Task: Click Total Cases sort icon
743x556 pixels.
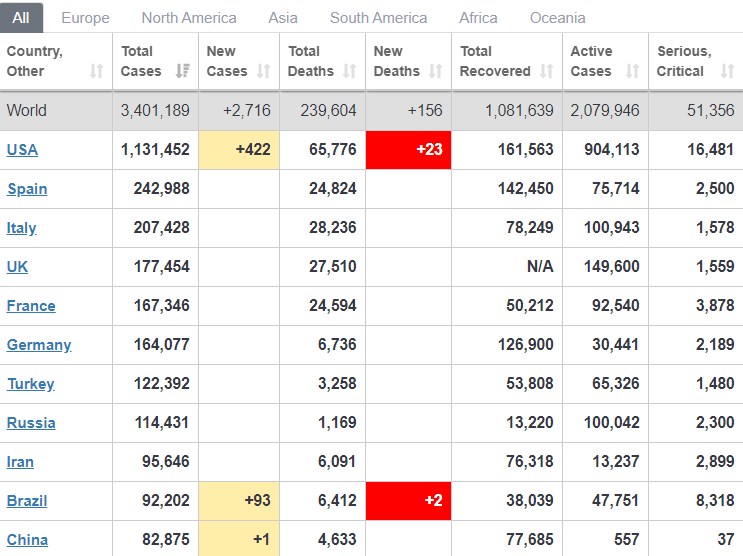Action: tap(182, 71)
